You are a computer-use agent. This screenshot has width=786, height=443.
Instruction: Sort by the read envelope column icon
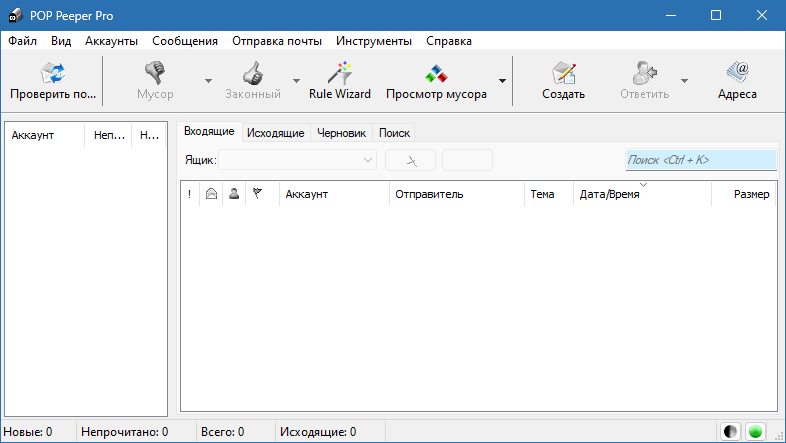[212, 194]
